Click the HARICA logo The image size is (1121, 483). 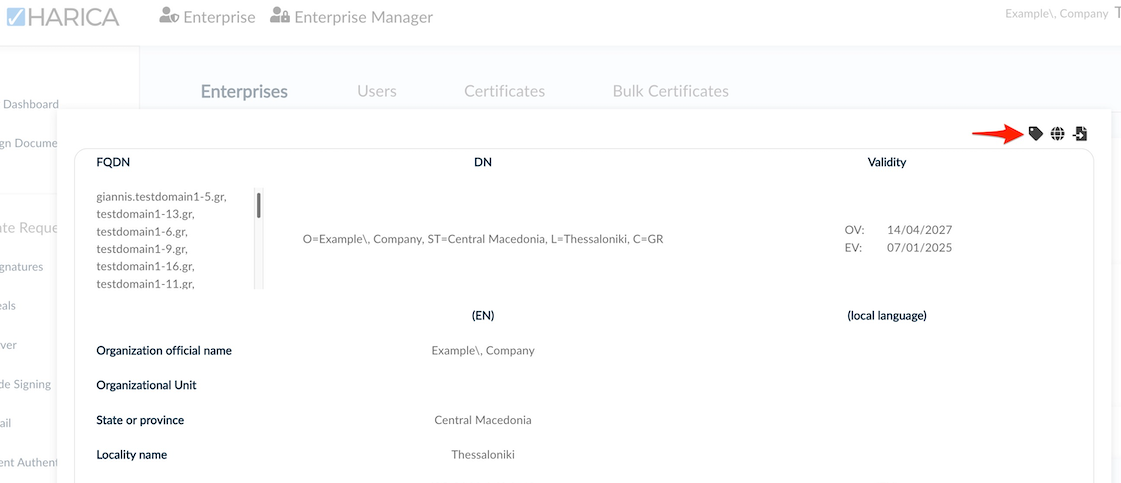pos(61,17)
